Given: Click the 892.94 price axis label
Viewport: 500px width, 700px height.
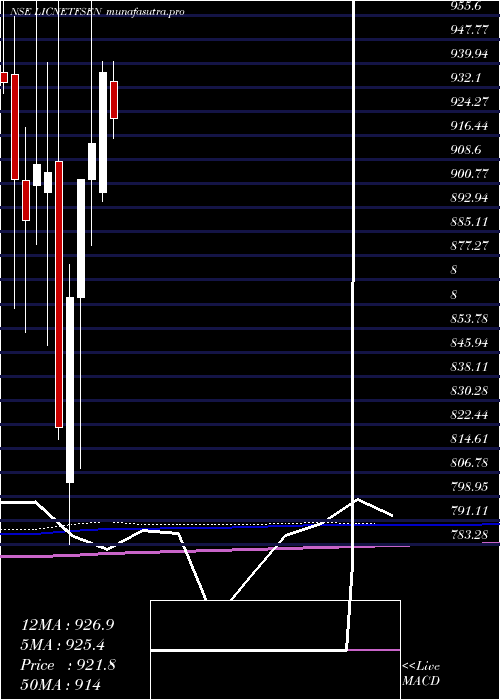Looking at the screenshot, I should tap(470, 198).
